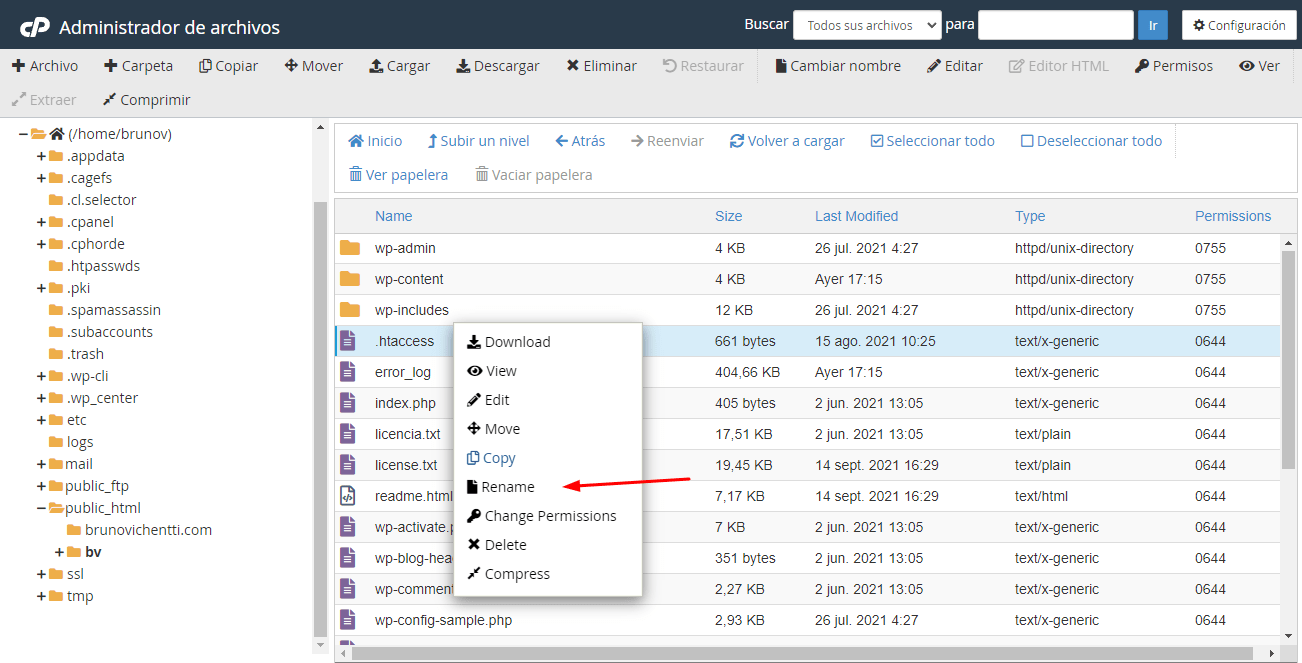Open Configuración settings
Viewport: 1302px width, 663px height.
click(1239, 25)
